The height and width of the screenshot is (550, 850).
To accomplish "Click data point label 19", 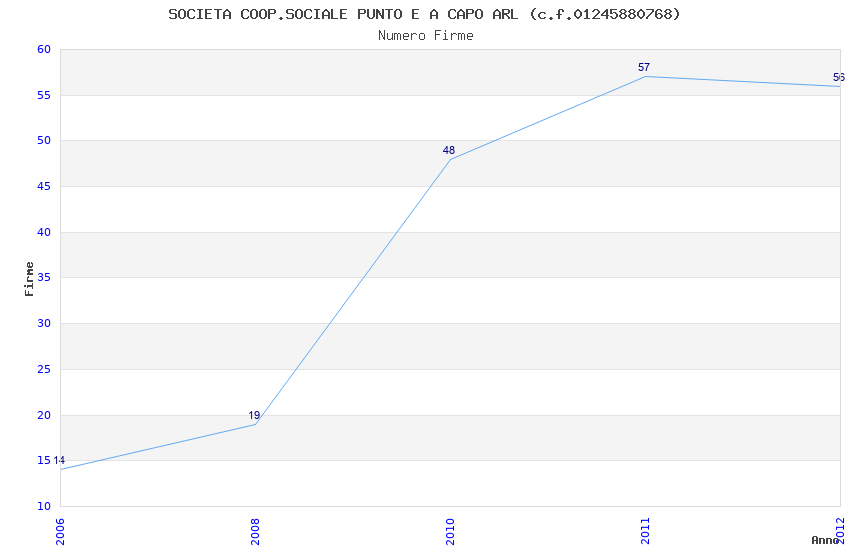I will tap(254, 415).
